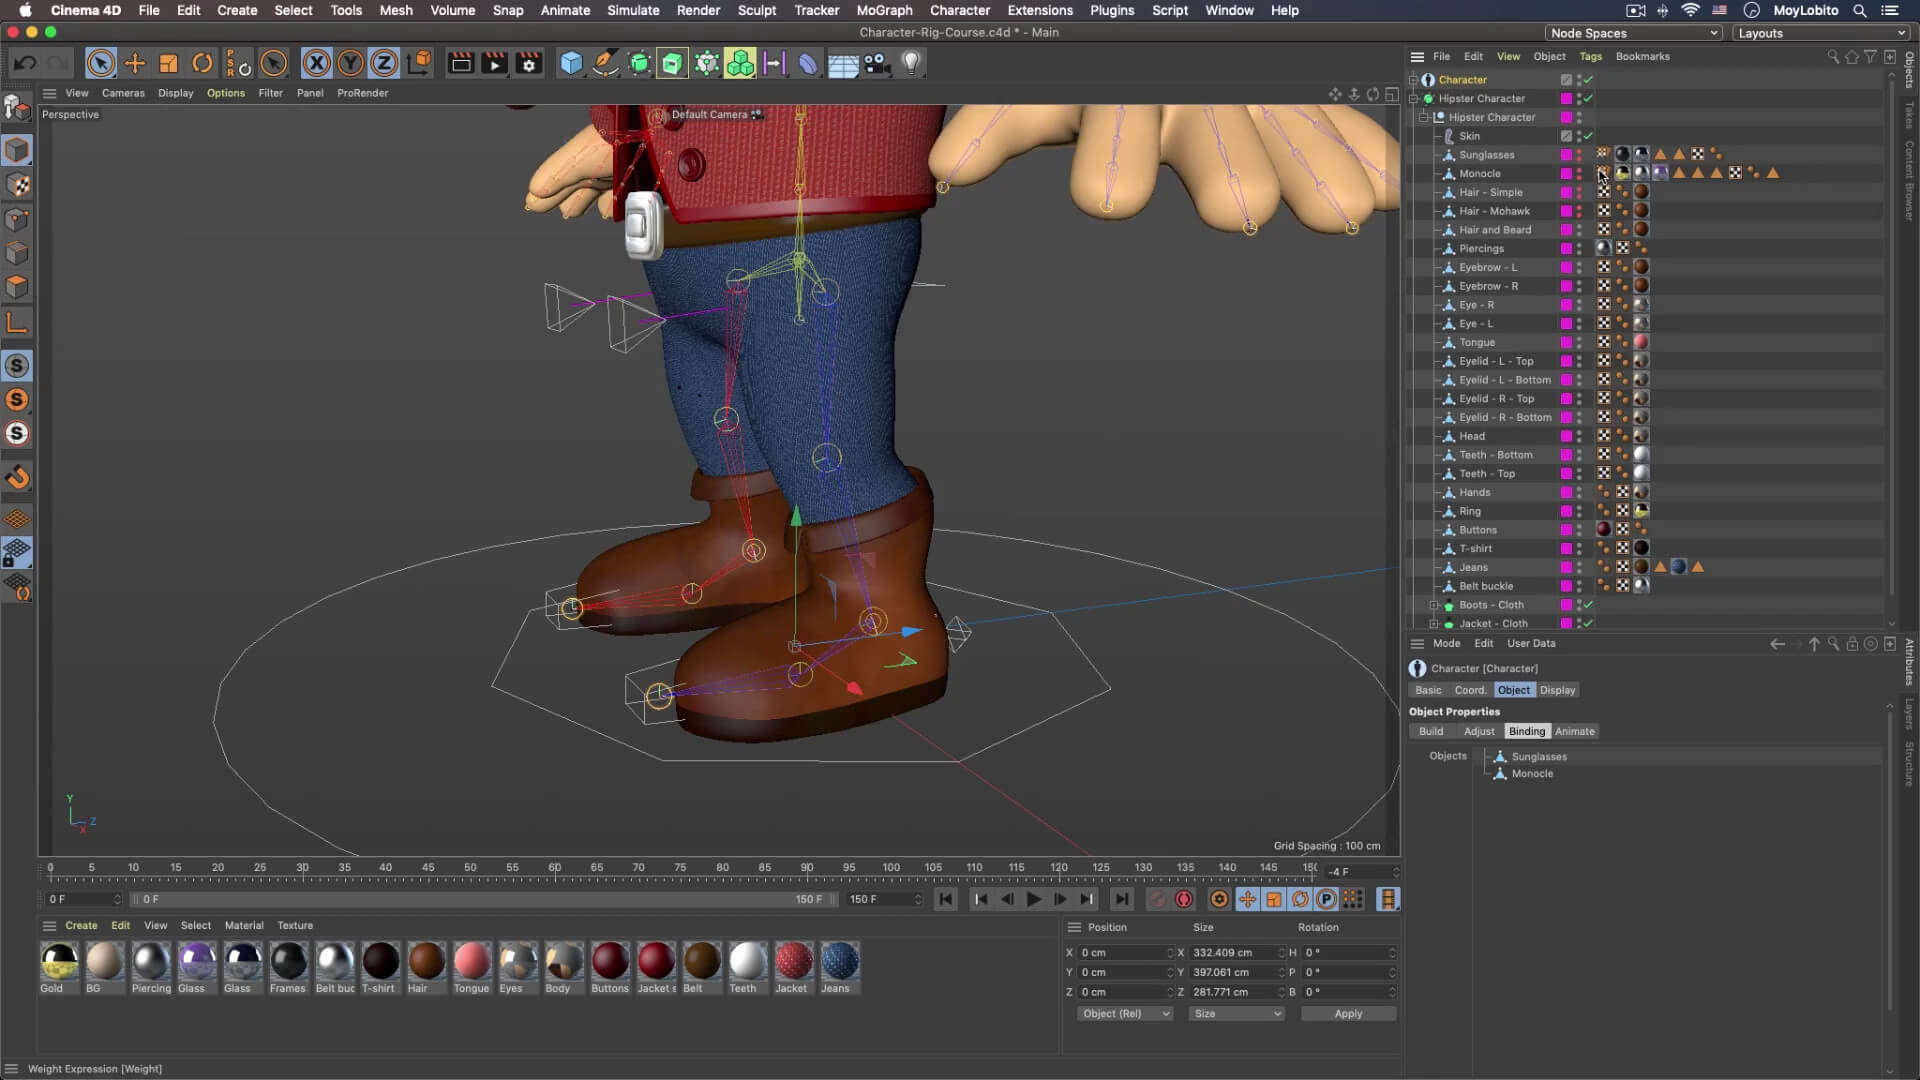Click the Cube primitive icon
Screen dimensions: 1920x1080
click(571, 62)
